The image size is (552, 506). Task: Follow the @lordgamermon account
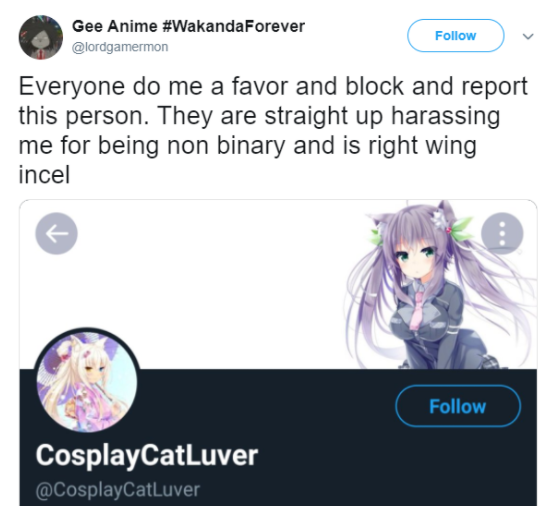(x=456, y=36)
